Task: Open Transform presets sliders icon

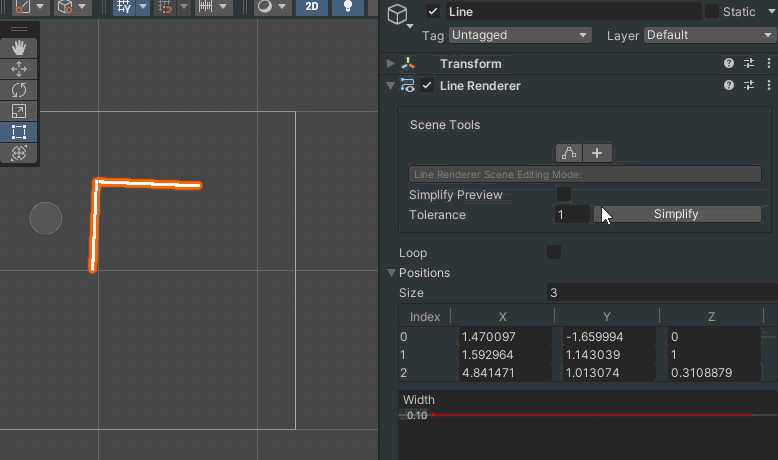Action: (x=749, y=63)
